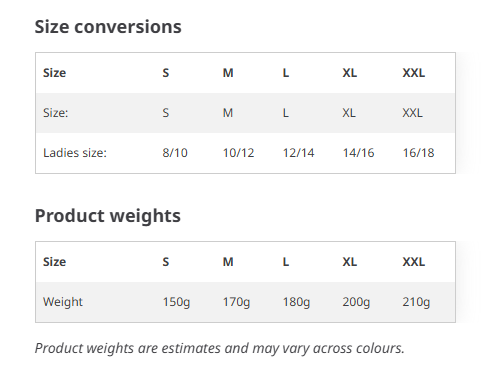Click the 210g weight value
Viewport: 491px width, 373px height.
(x=416, y=302)
